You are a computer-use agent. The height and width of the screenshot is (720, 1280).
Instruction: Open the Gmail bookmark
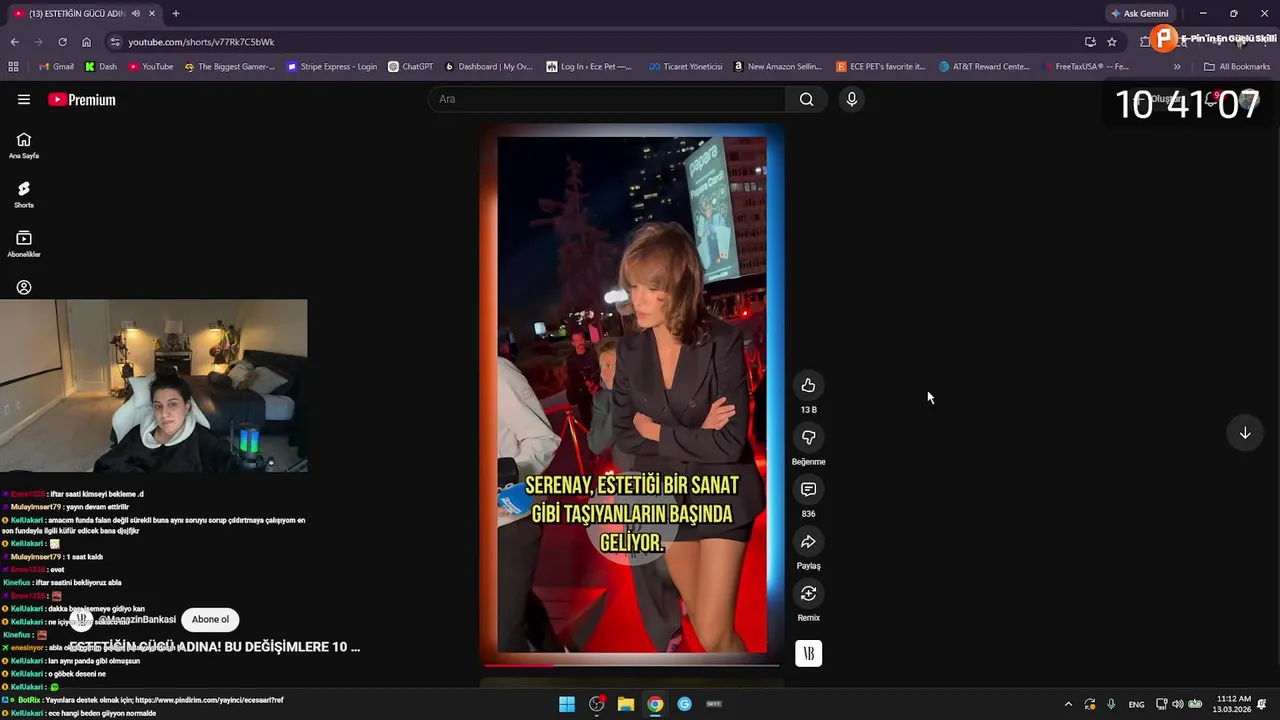tap(56, 67)
